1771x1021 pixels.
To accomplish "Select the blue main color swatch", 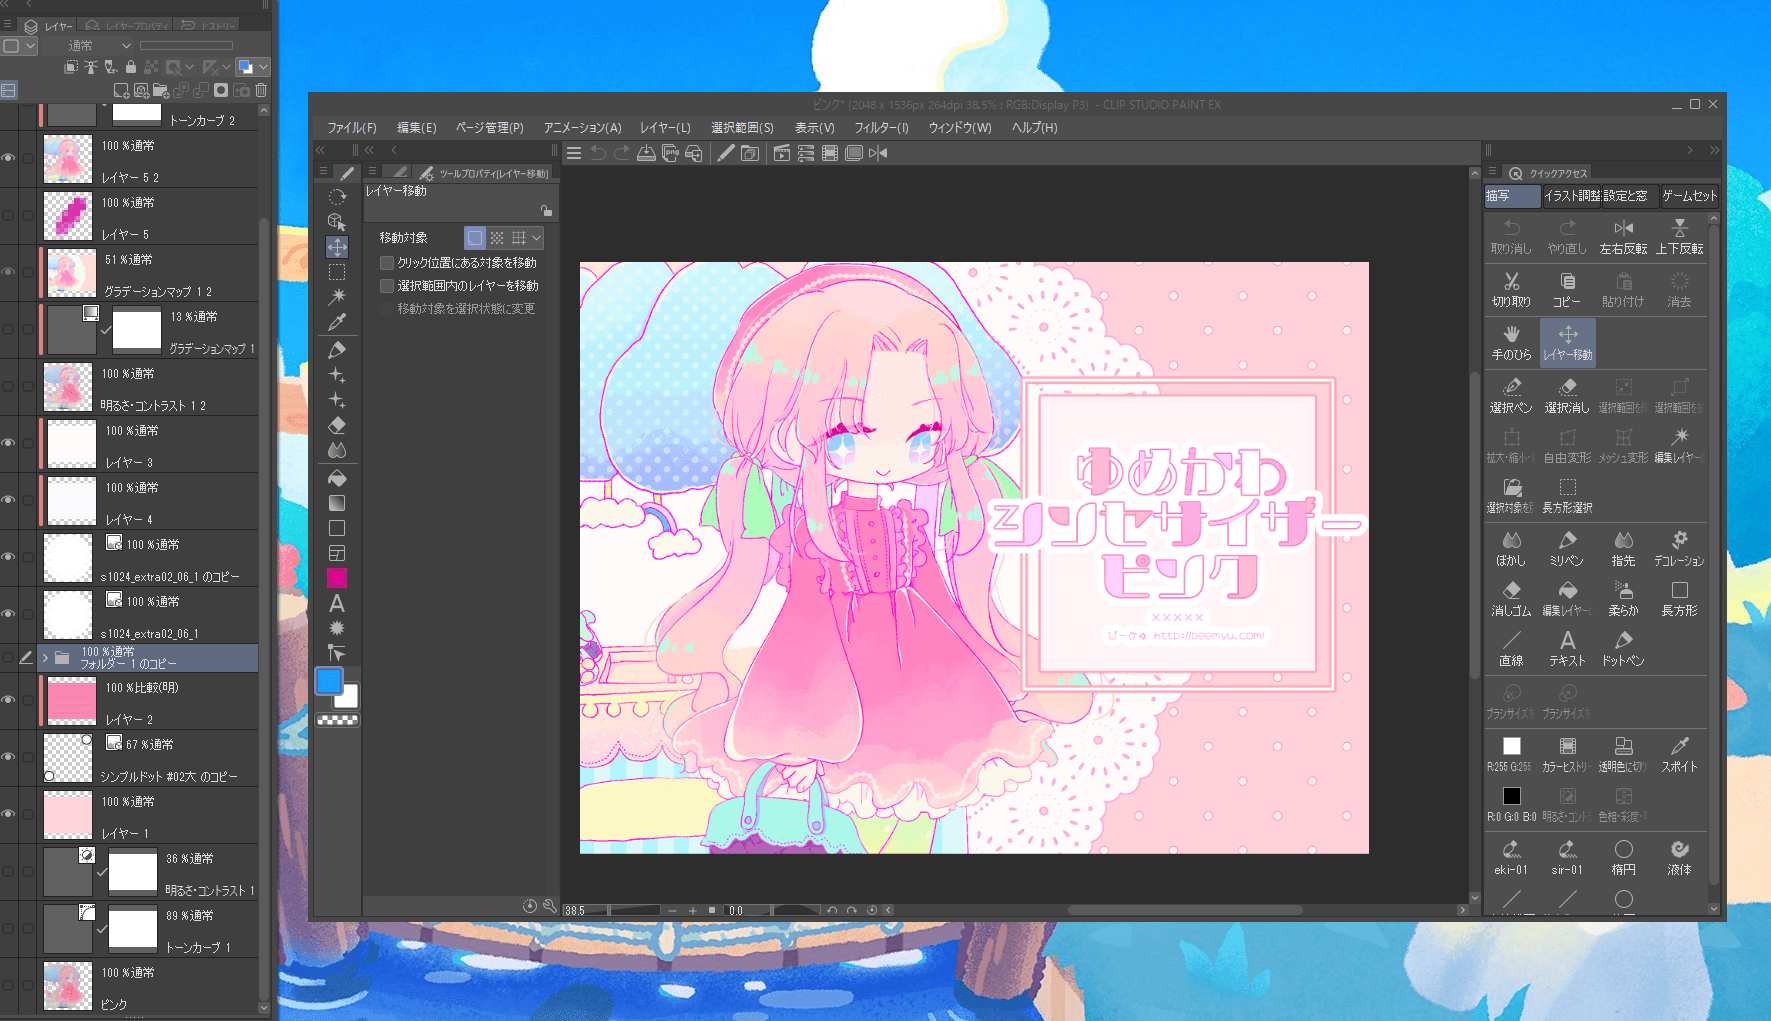I will (x=329, y=681).
